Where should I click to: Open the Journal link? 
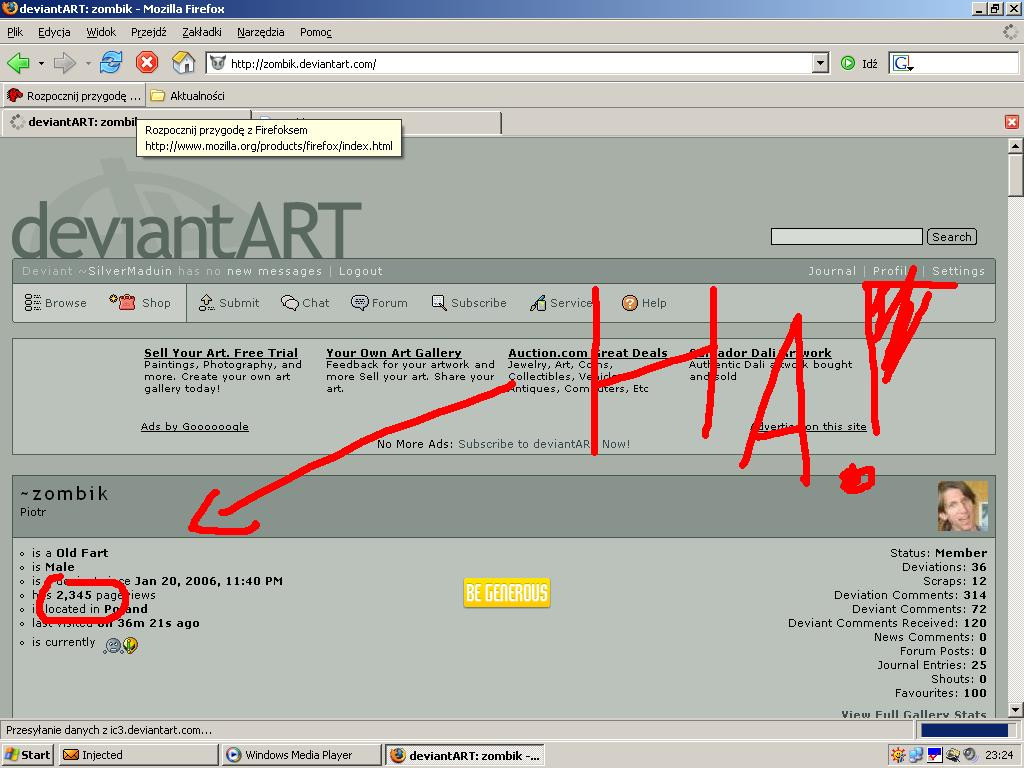pos(831,271)
